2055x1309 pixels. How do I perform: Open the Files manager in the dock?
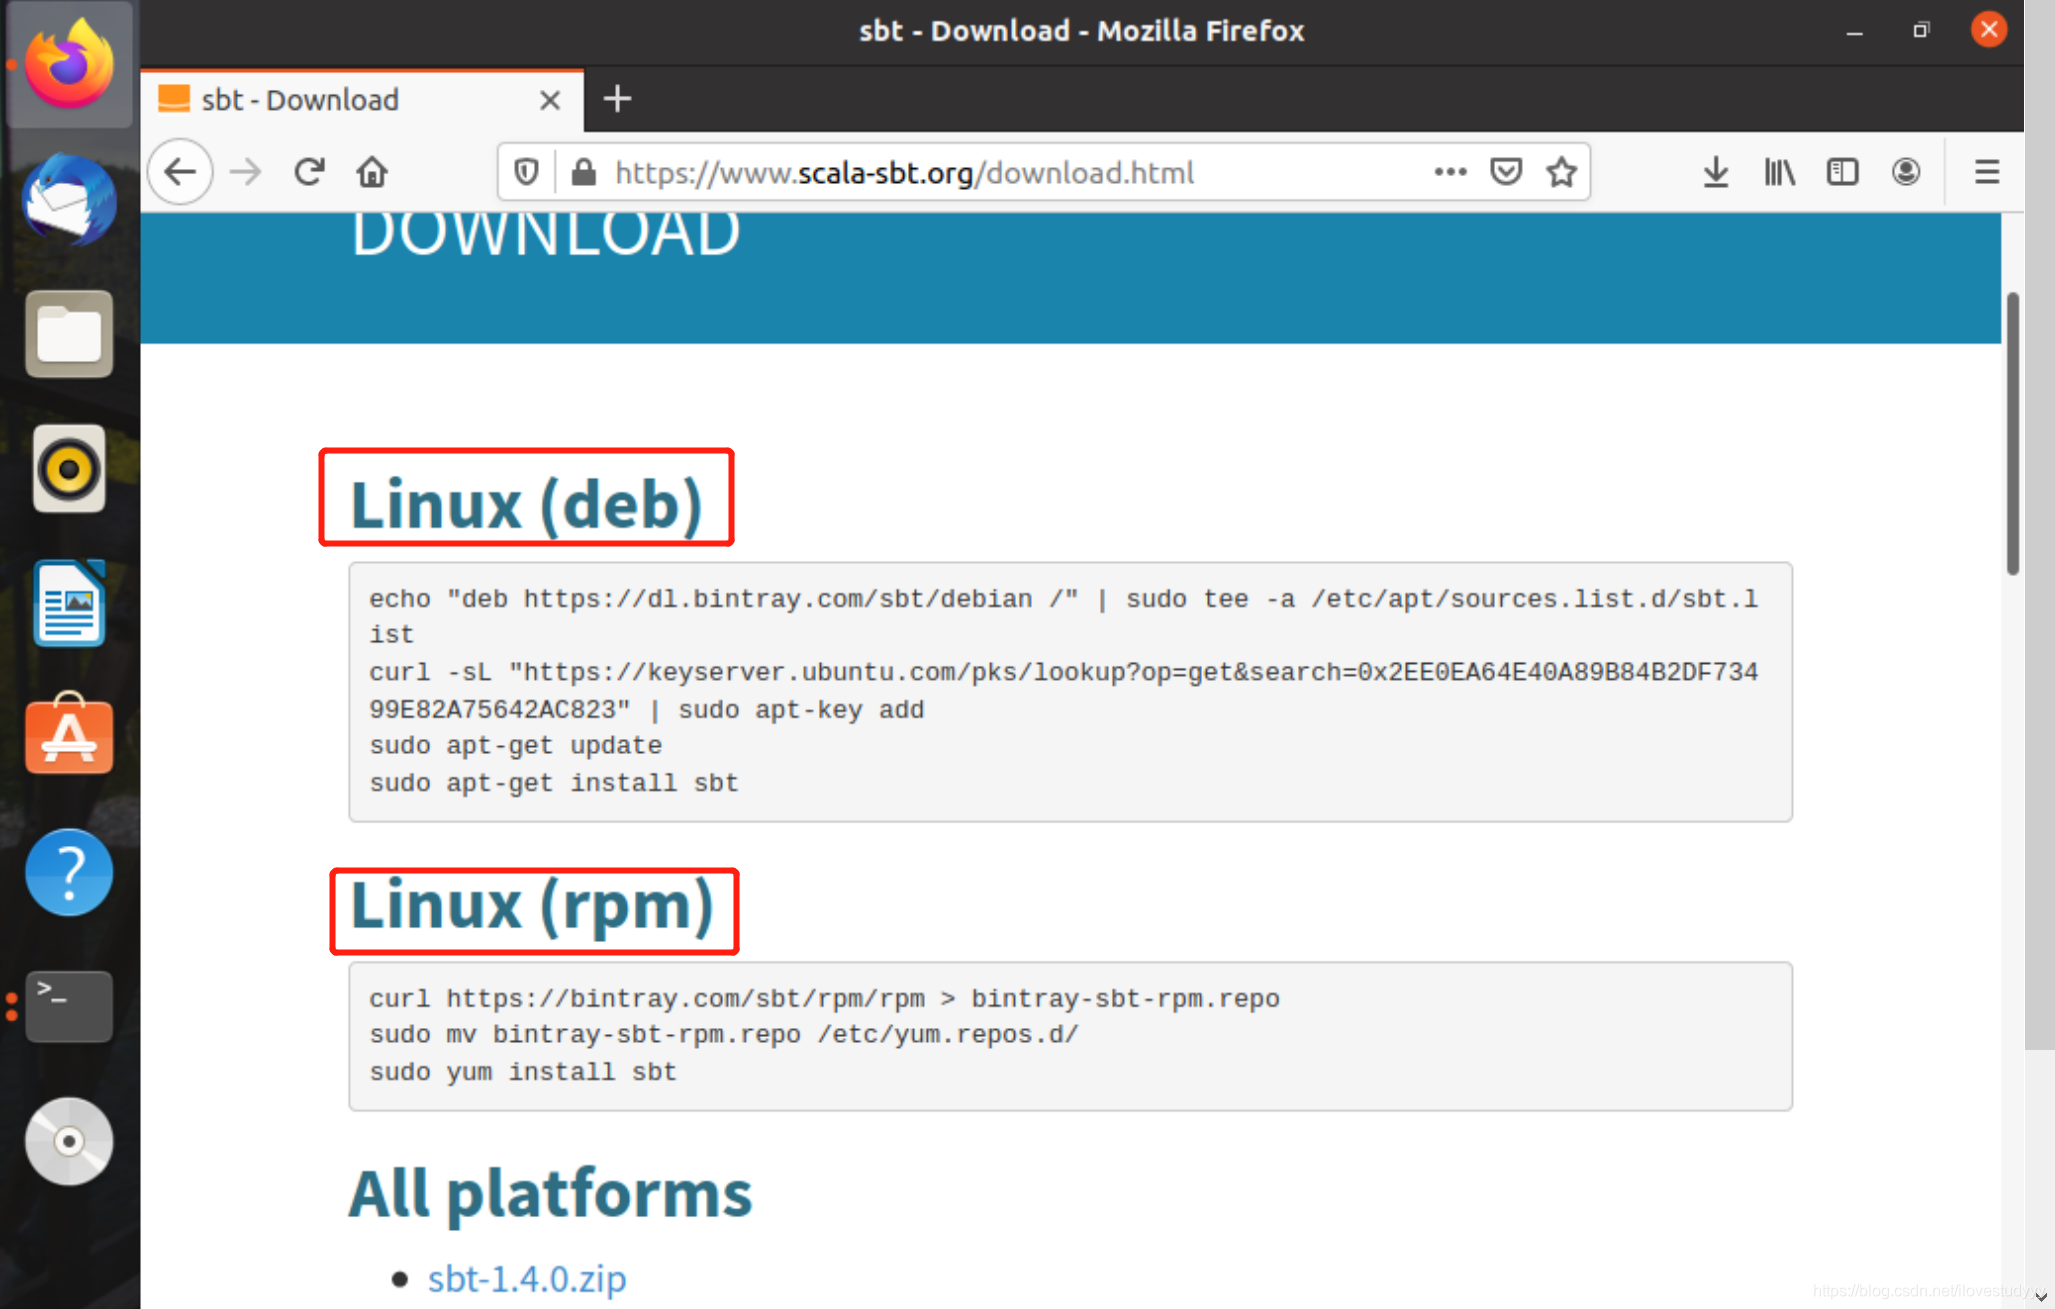[x=69, y=334]
